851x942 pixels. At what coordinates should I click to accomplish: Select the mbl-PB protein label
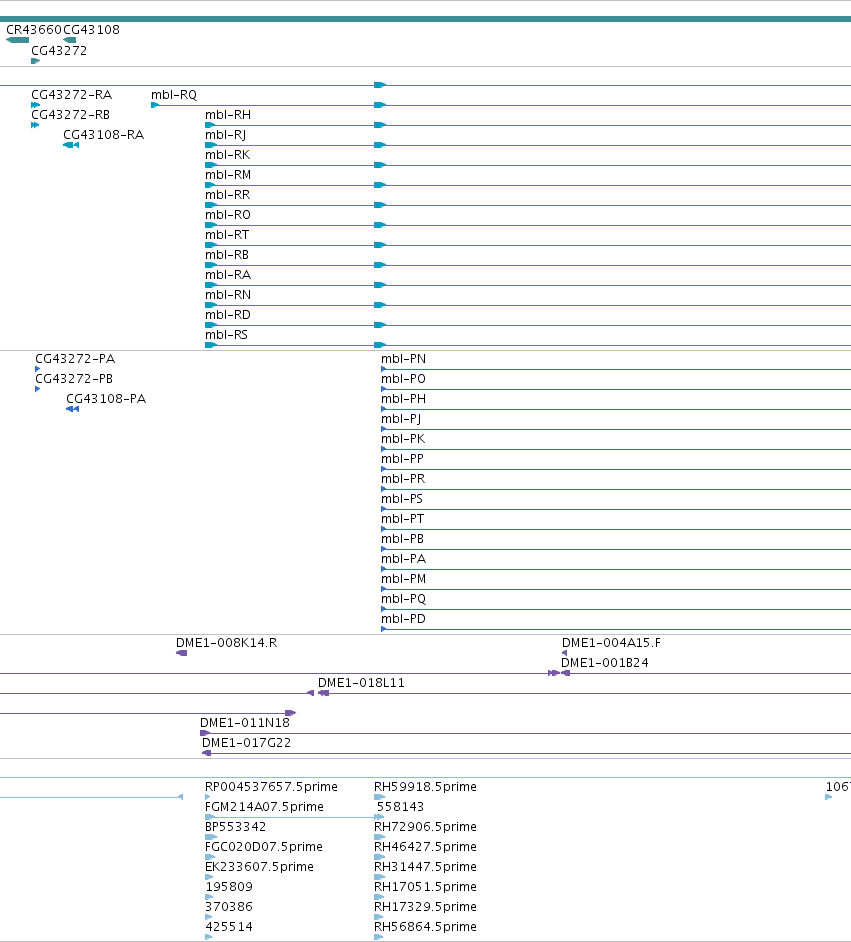[x=402, y=539]
